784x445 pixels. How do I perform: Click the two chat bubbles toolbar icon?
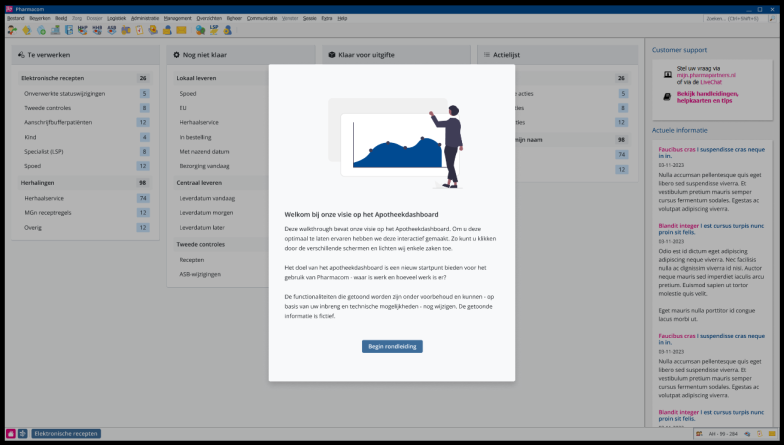200,30
